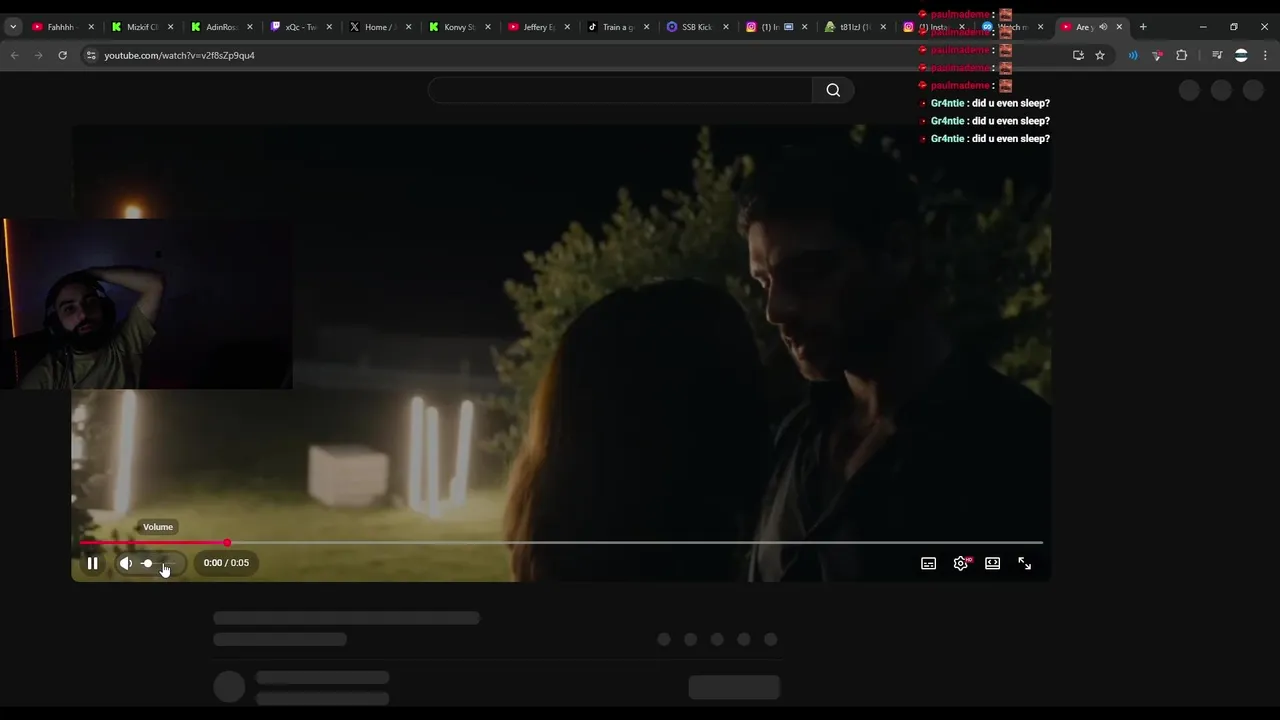1280x720 pixels.
Task: Close the xQc Twitch tab
Action: click(x=329, y=27)
